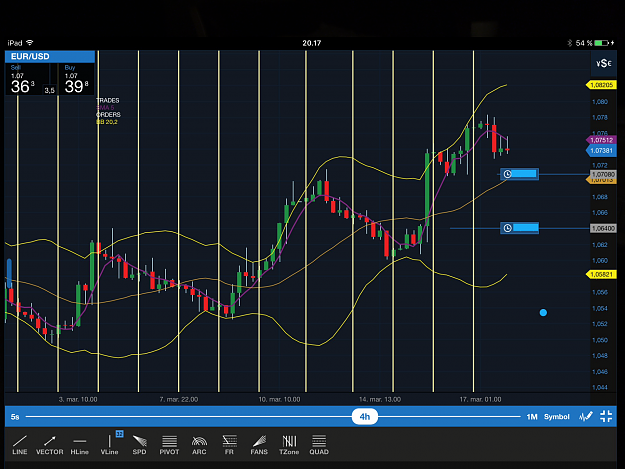Select the FR Fibonacci retracement tool
This screenshot has height=469, width=625.
229,445
